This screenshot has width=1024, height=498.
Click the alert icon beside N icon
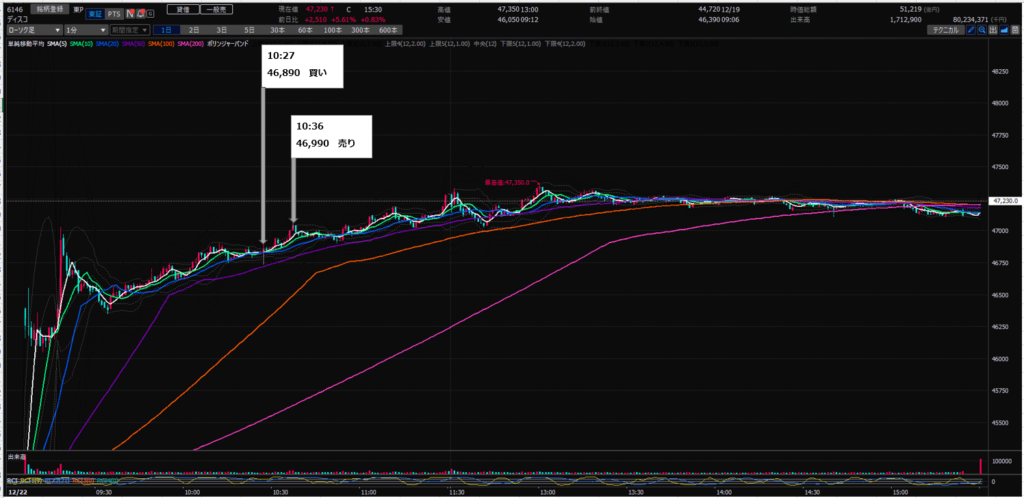tap(139, 15)
